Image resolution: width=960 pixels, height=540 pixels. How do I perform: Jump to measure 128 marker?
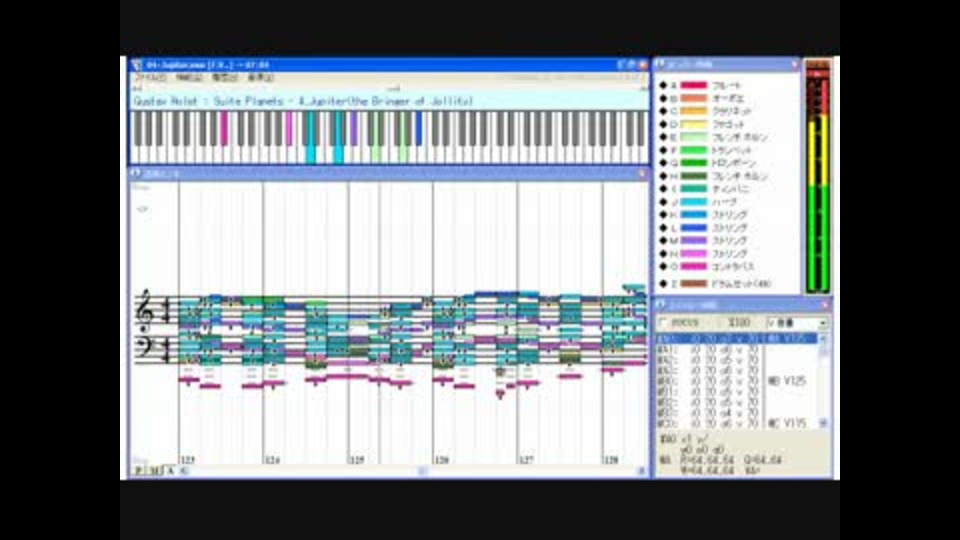[x=611, y=459]
